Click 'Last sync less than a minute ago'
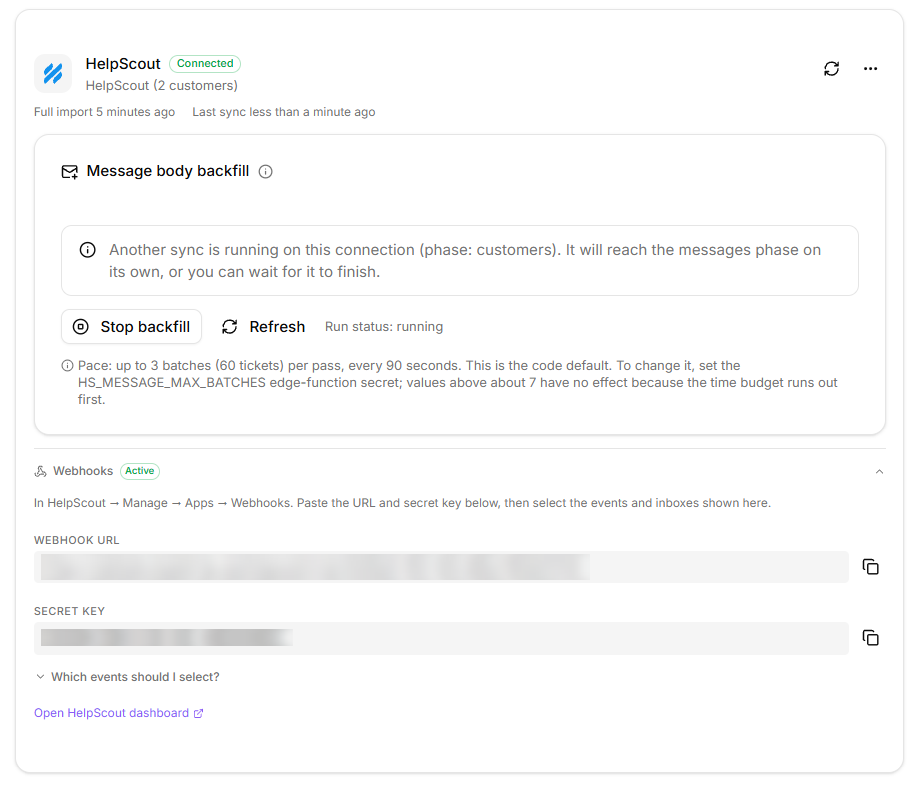This screenshot has height=787, width=913. point(284,112)
